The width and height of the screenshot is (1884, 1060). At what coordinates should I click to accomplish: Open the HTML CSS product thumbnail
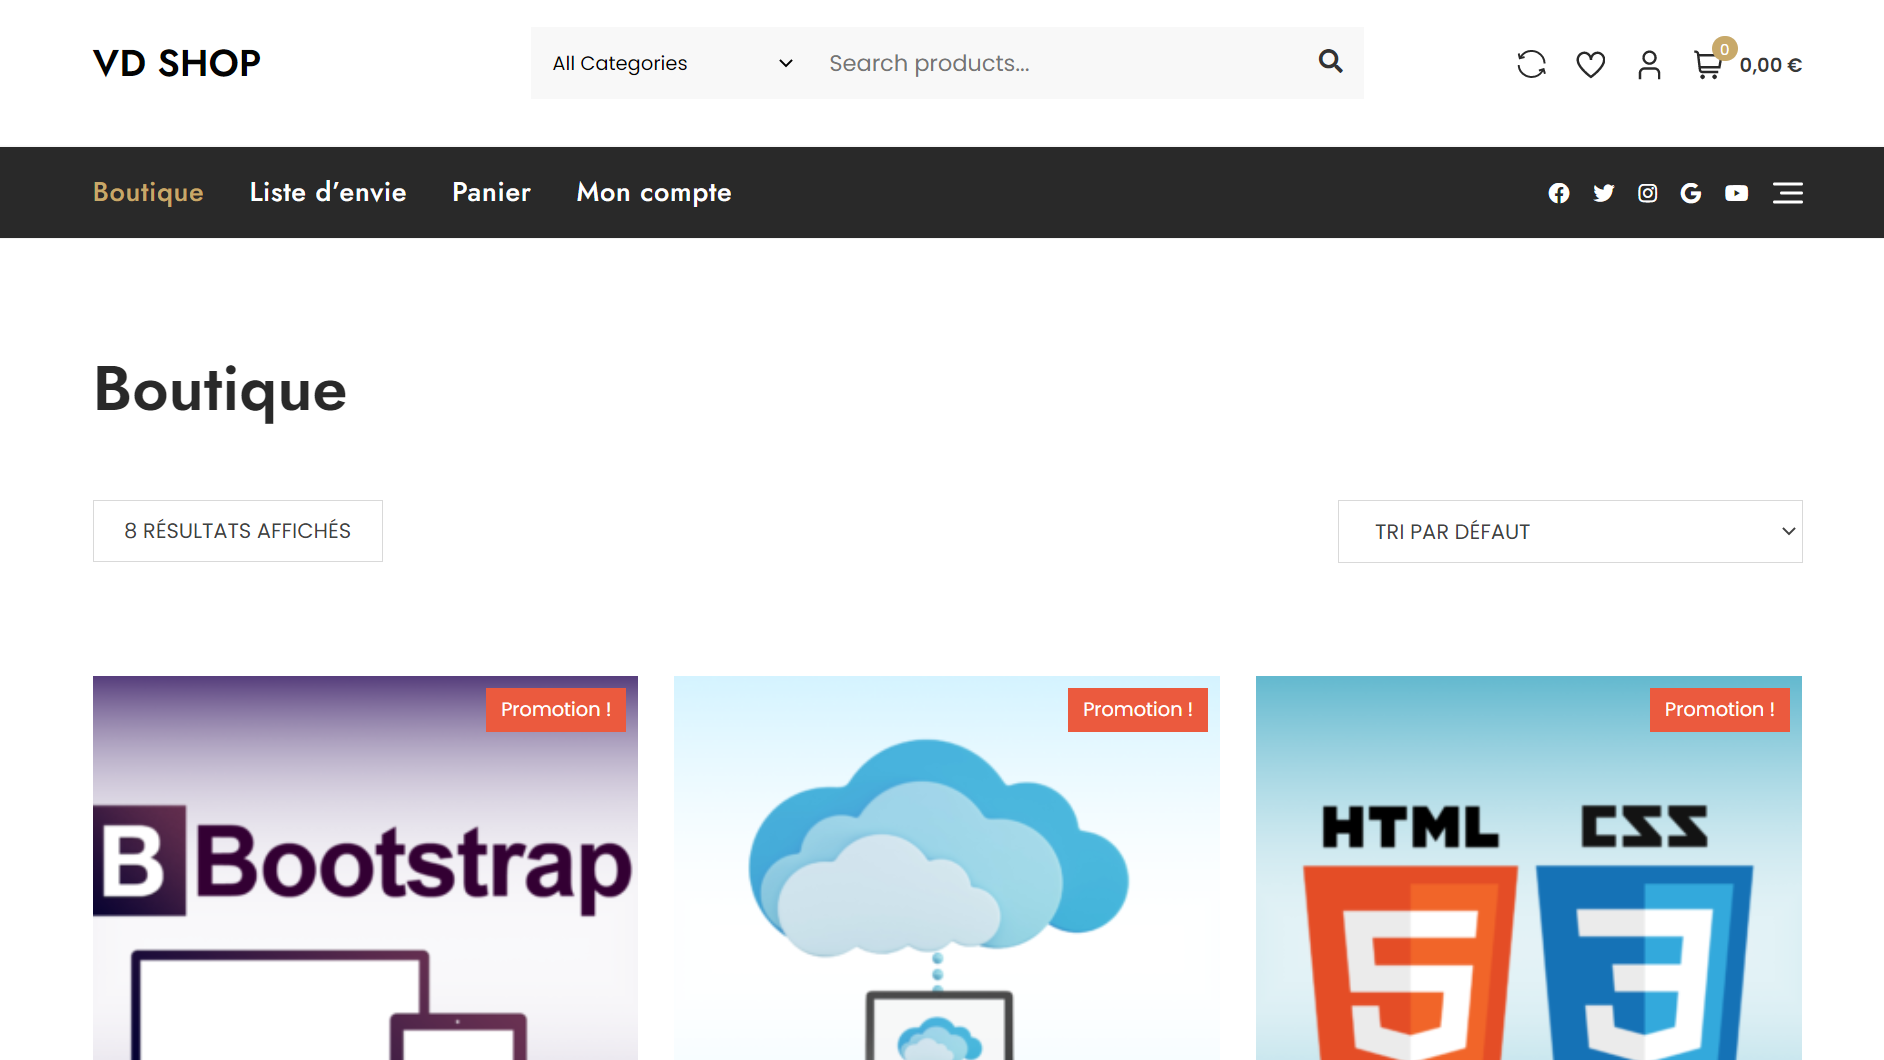1529,868
